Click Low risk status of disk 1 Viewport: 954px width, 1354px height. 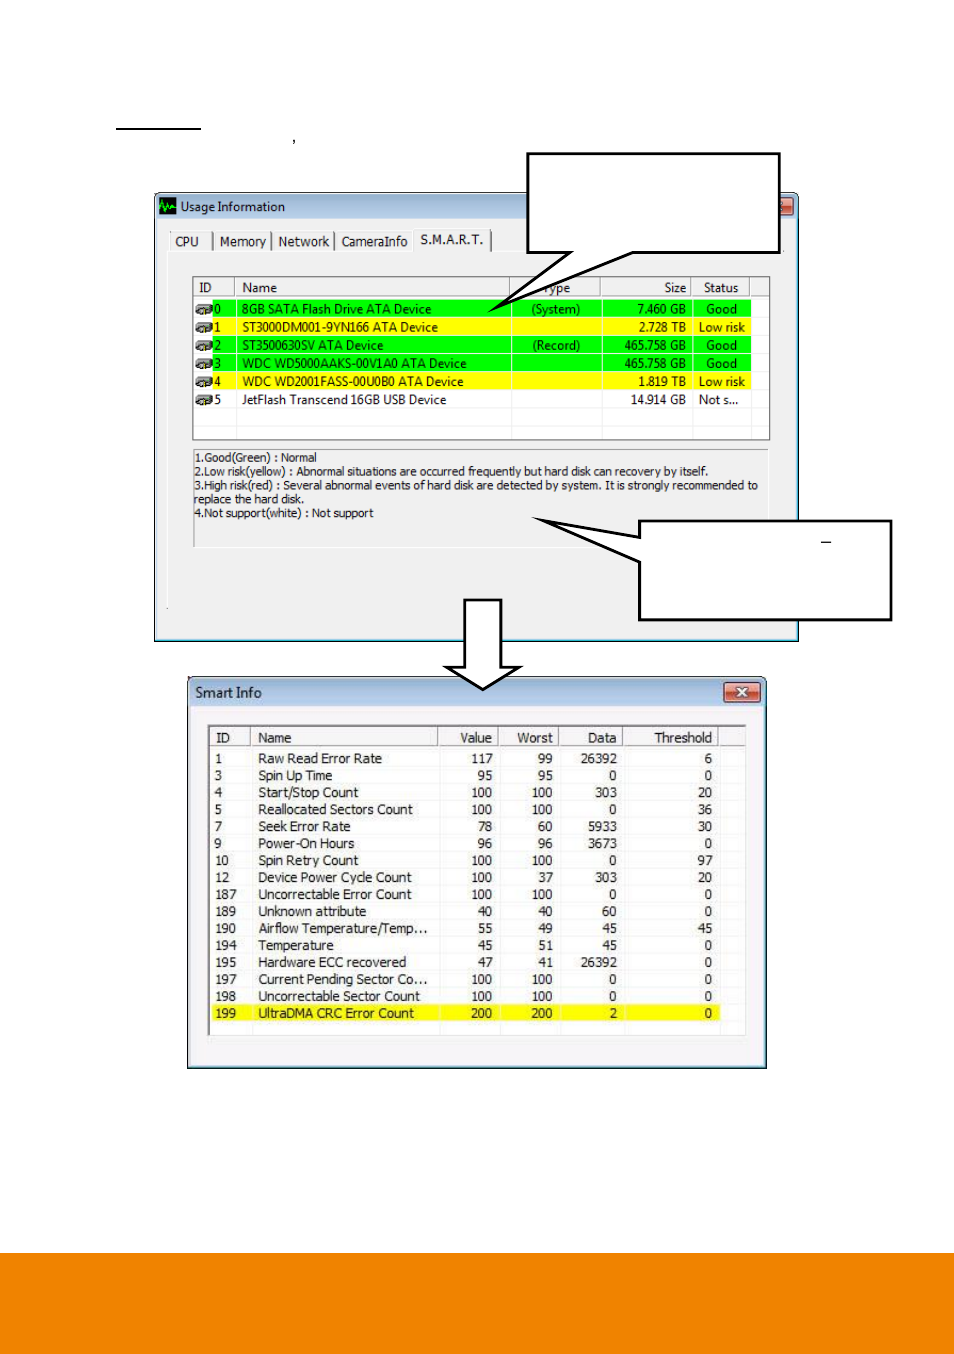[x=721, y=327]
